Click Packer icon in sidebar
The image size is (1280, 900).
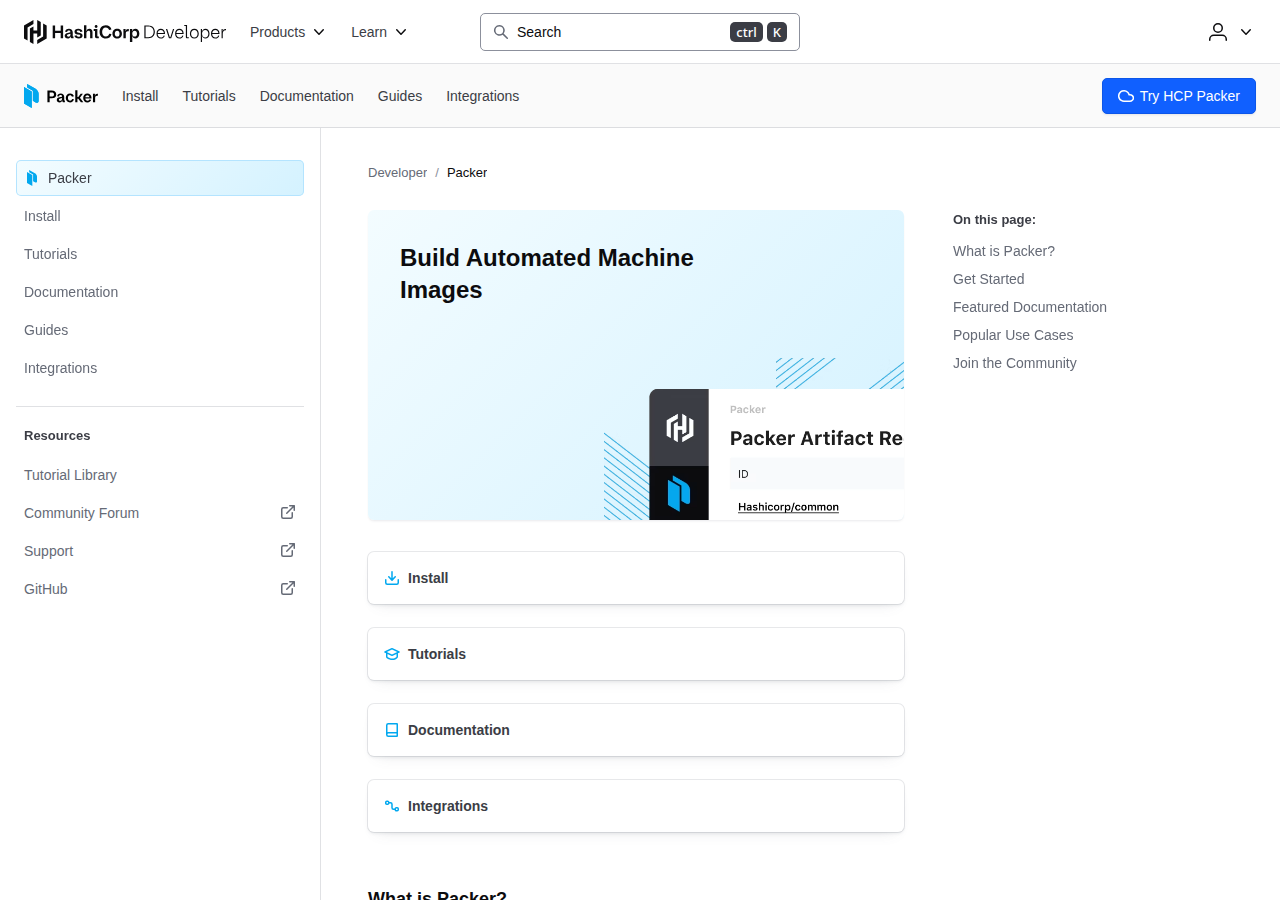(x=32, y=178)
